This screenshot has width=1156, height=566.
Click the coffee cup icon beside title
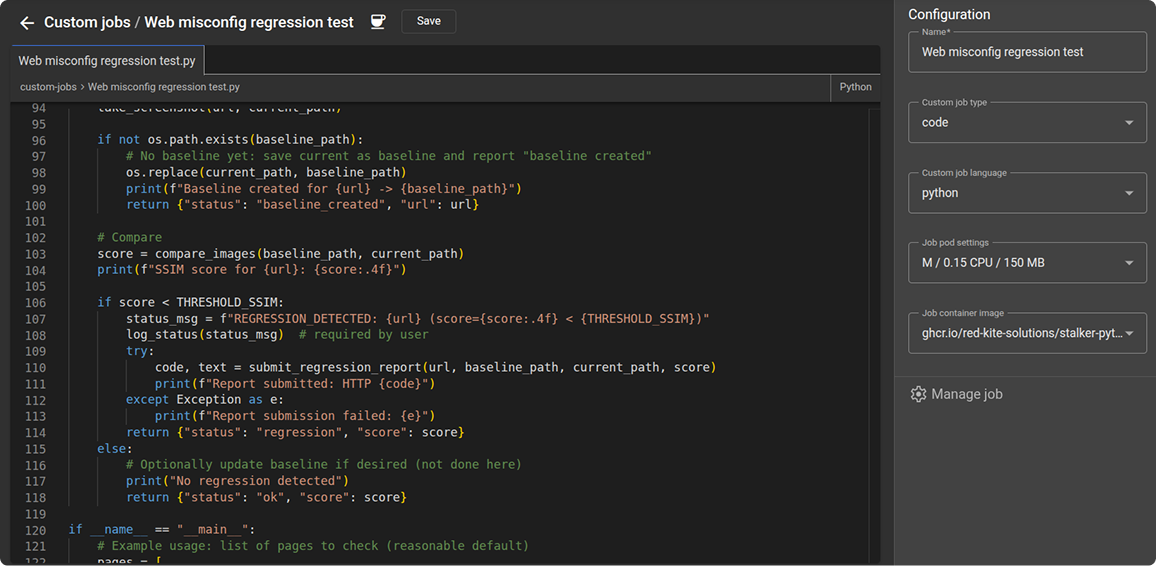[x=378, y=22]
